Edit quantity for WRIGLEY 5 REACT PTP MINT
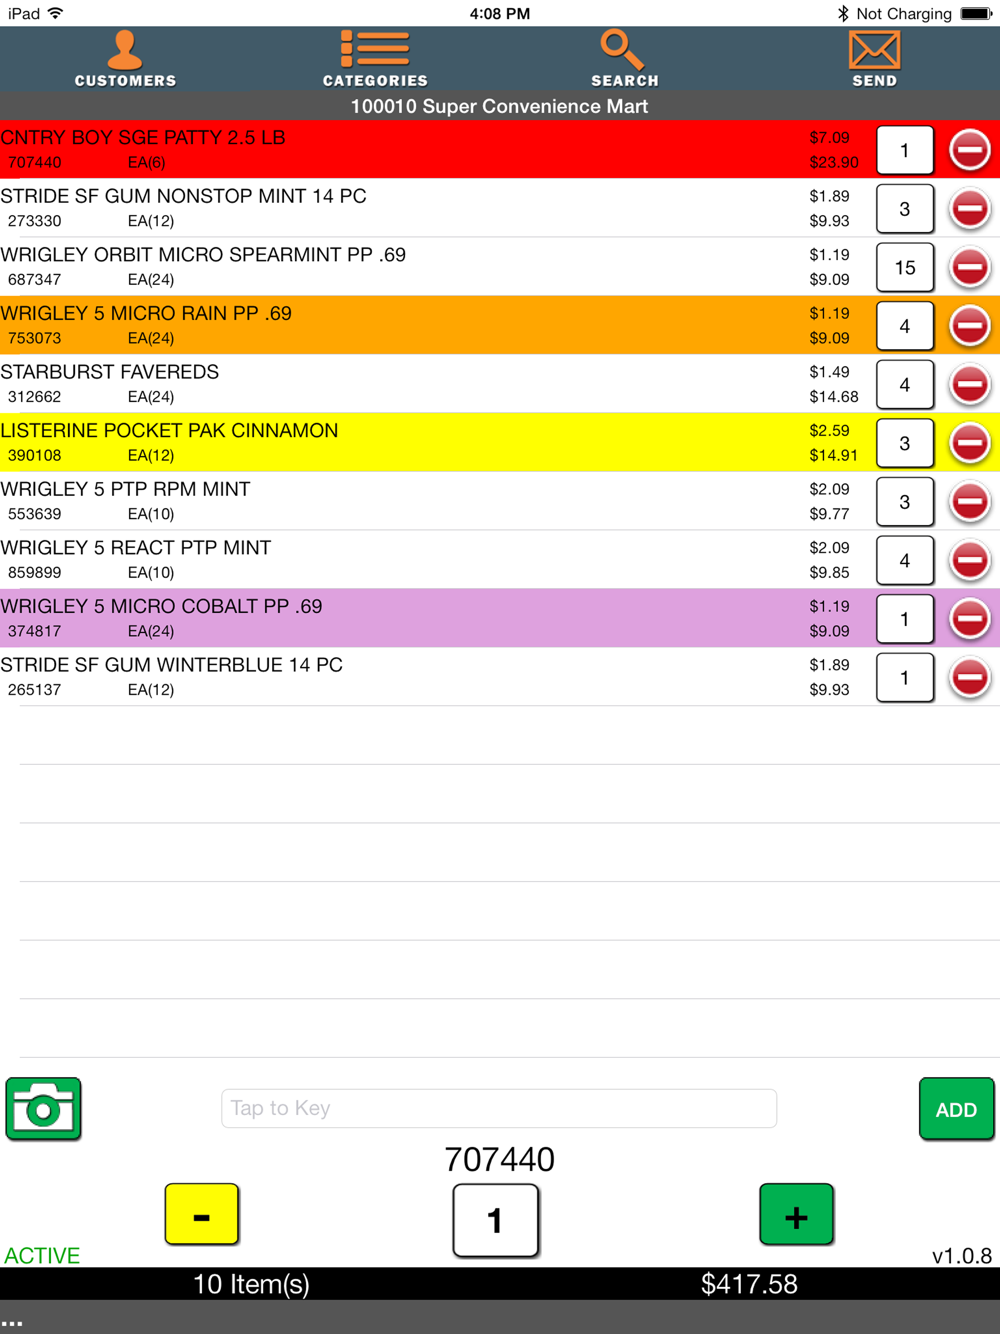Image resolution: width=1000 pixels, height=1334 pixels. click(905, 561)
